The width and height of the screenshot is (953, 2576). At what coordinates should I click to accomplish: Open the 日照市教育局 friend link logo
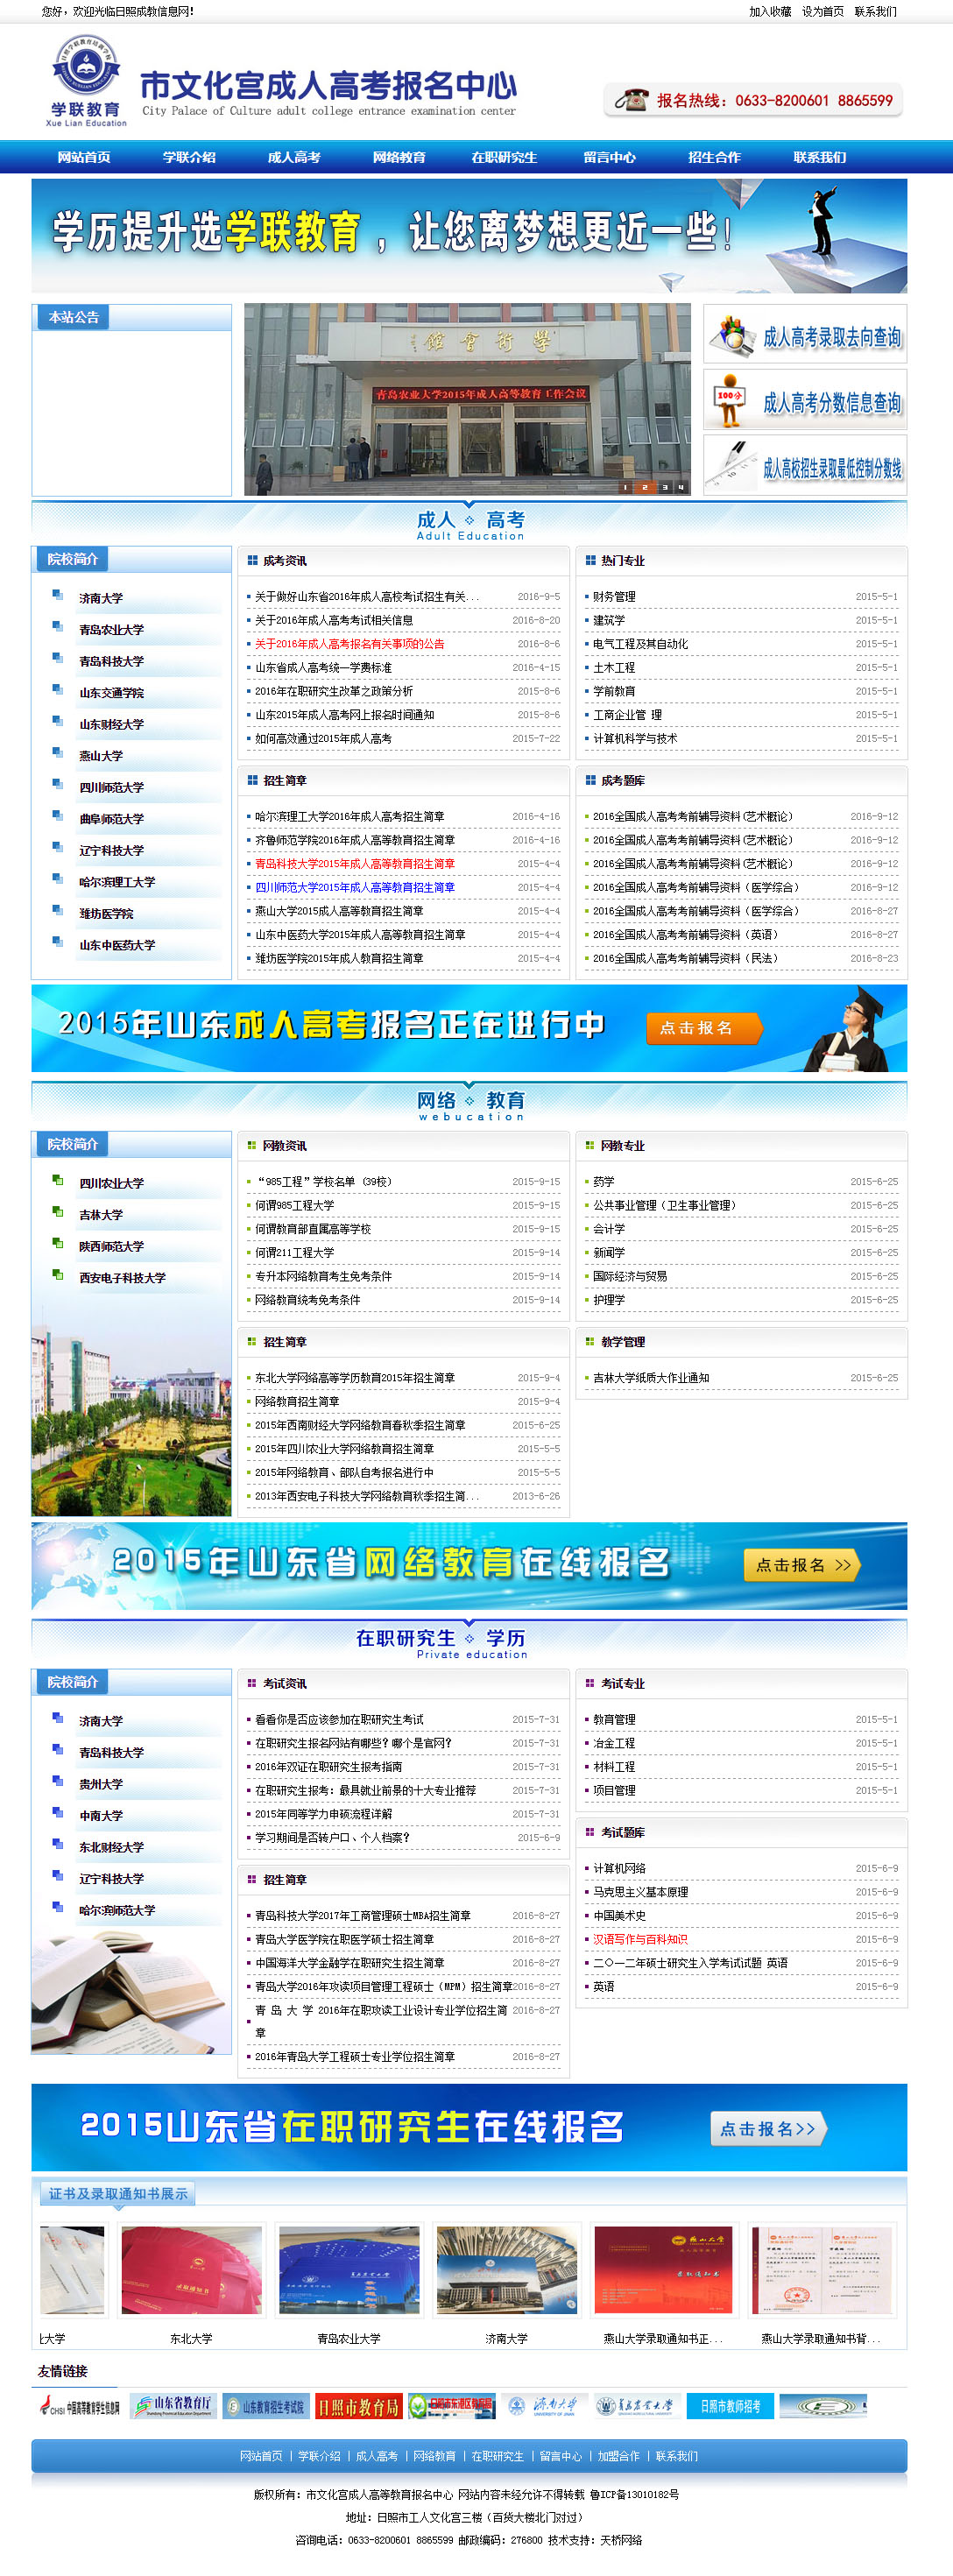pyautogui.click(x=358, y=2406)
